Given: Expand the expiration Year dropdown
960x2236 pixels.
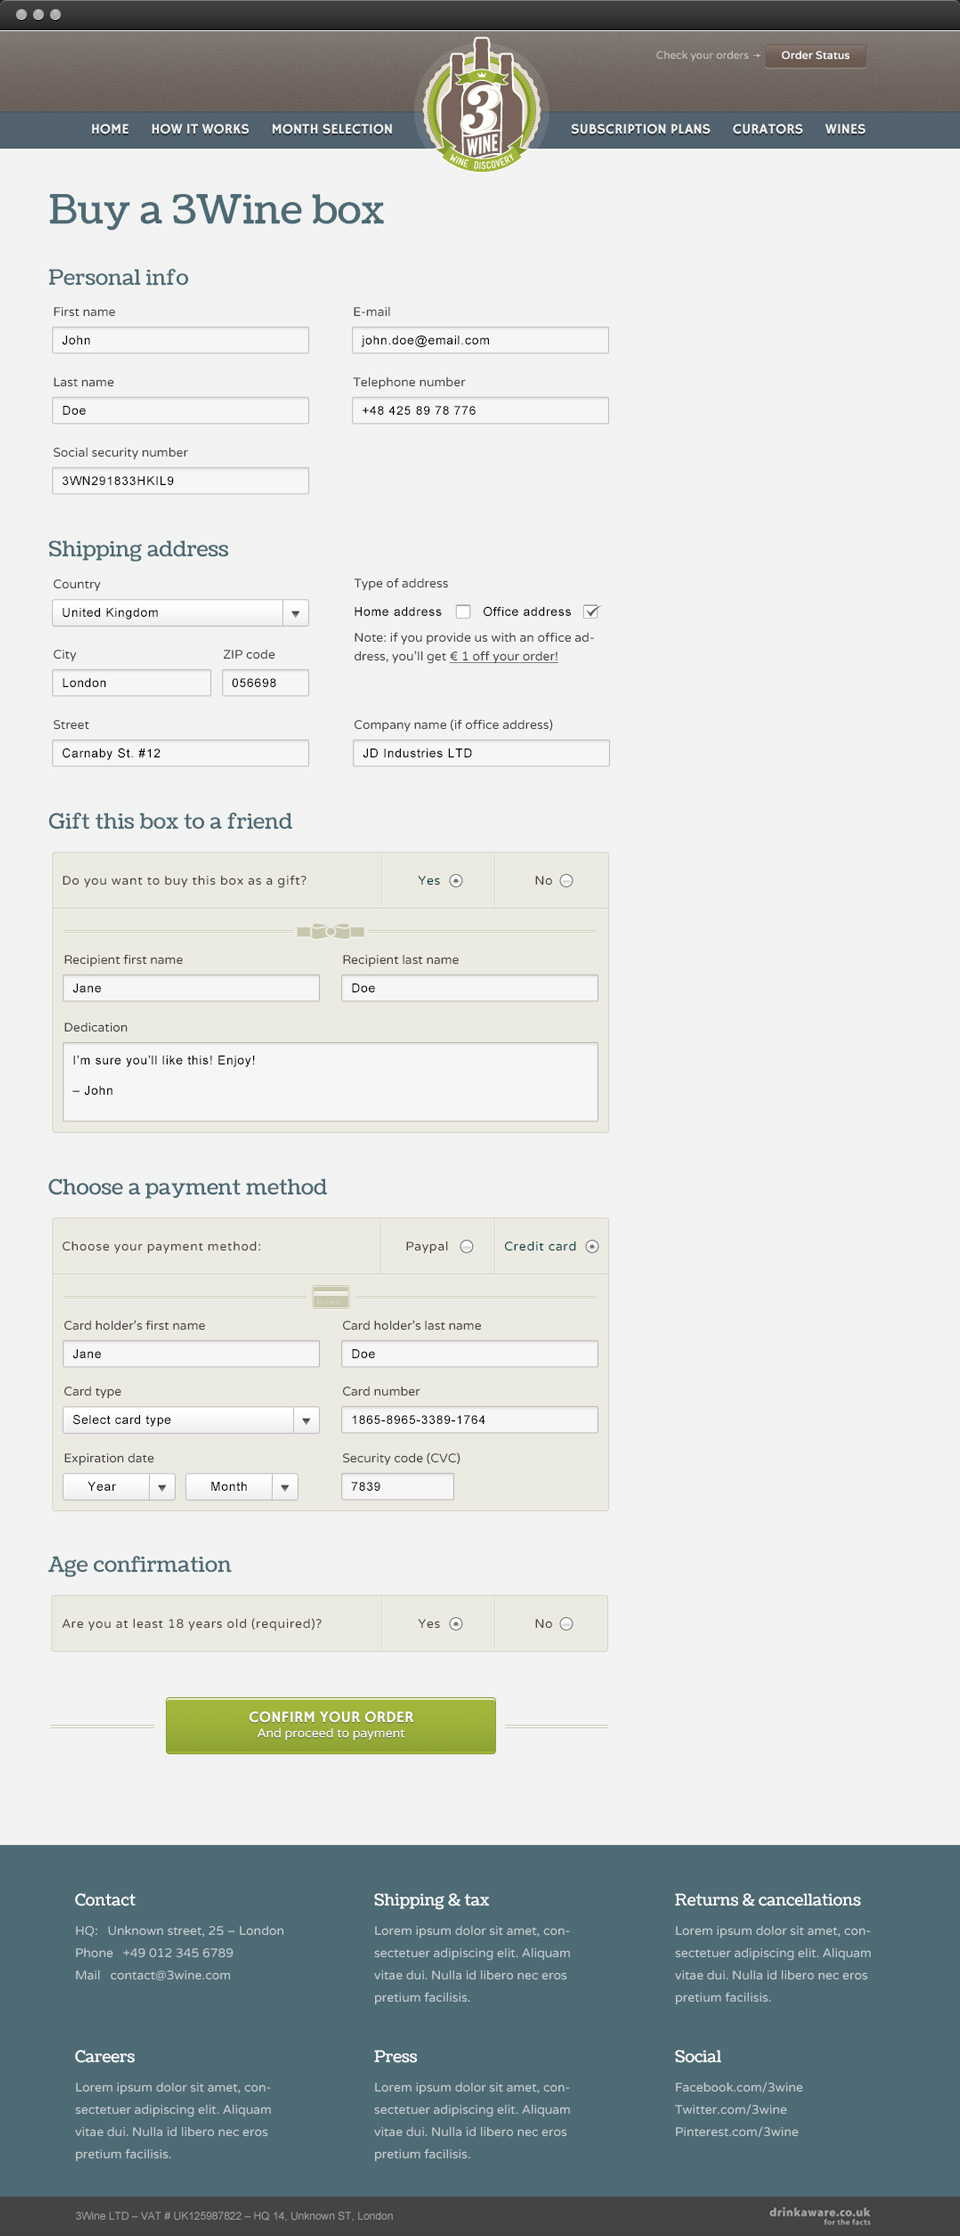Looking at the screenshot, I should (x=119, y=1487).
